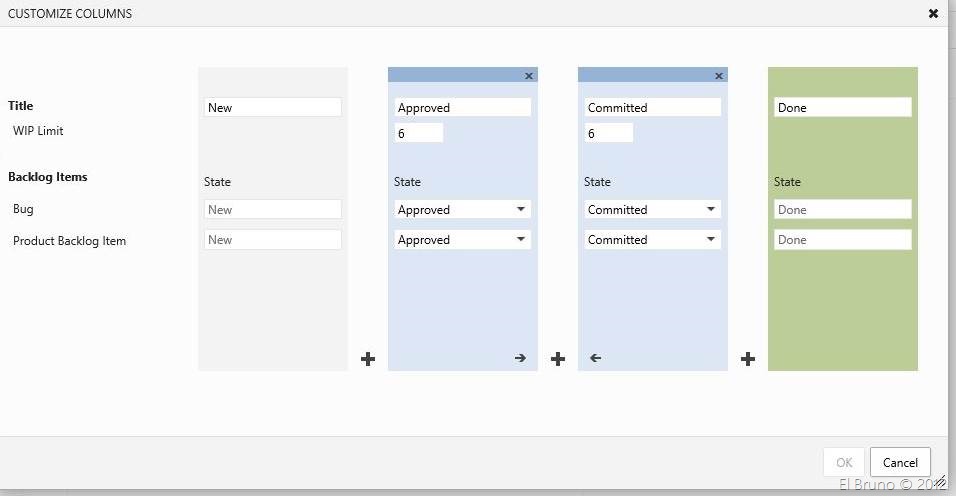Add column between New and Approved
This screenshot has width=956, height=496.
click(368, 359)
